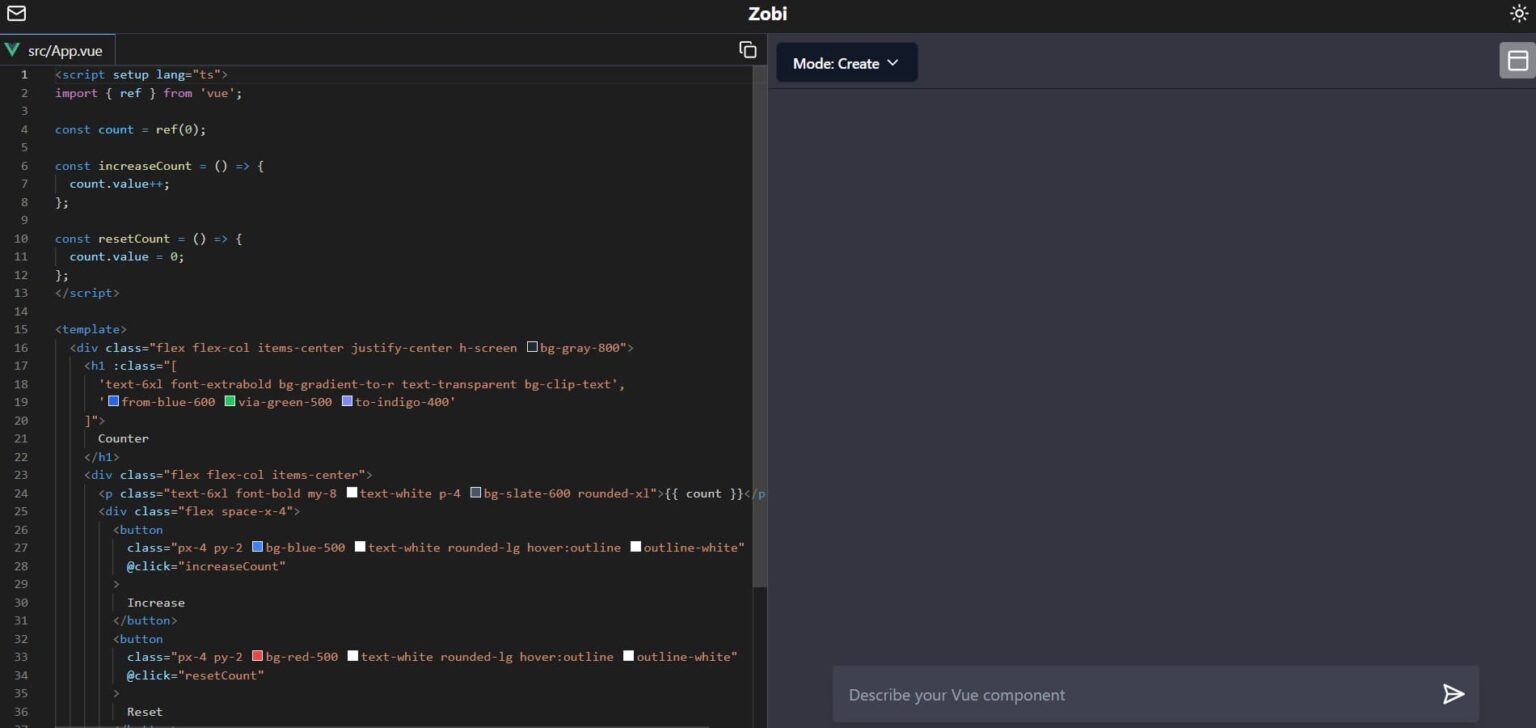Open the Mode: Create dropdown
The height and width of the screenshot is (728, 1536).
point(846,63)
